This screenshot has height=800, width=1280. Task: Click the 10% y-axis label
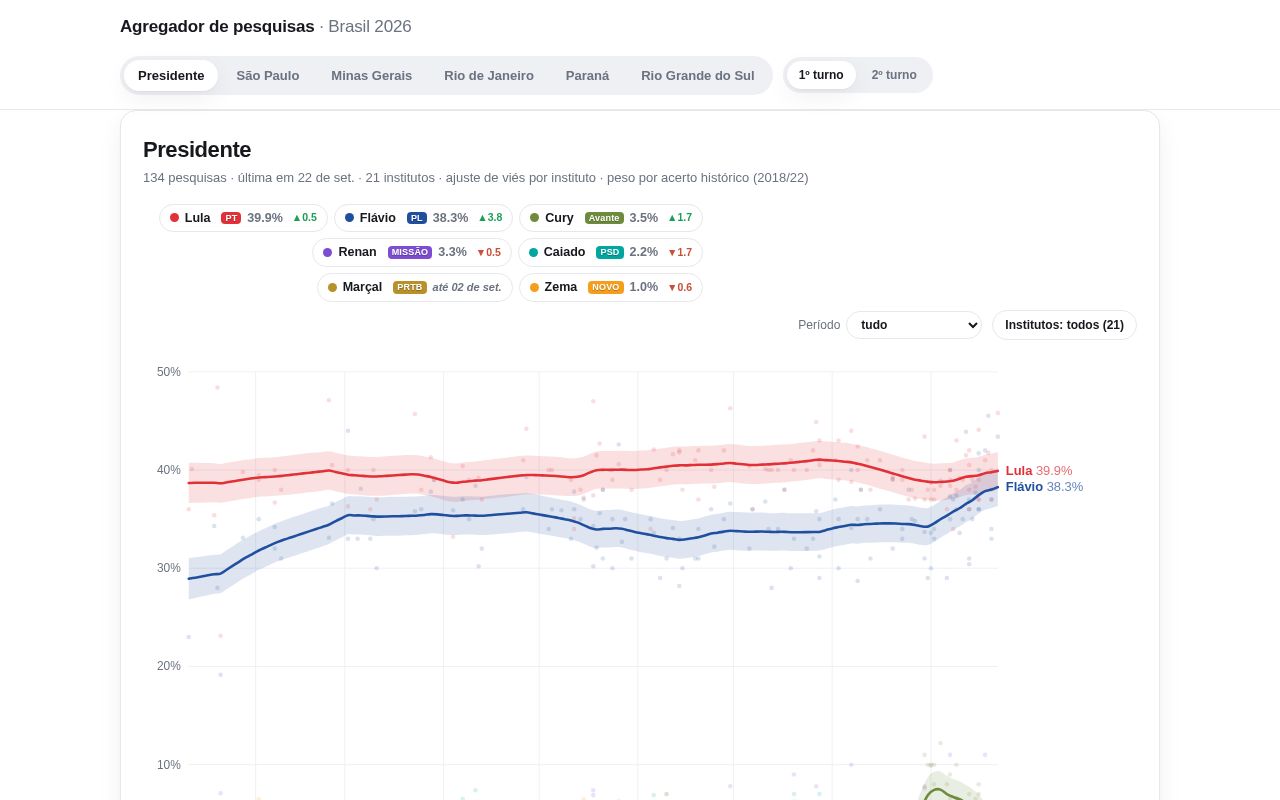pyautogui.click(x=169, y=765)
